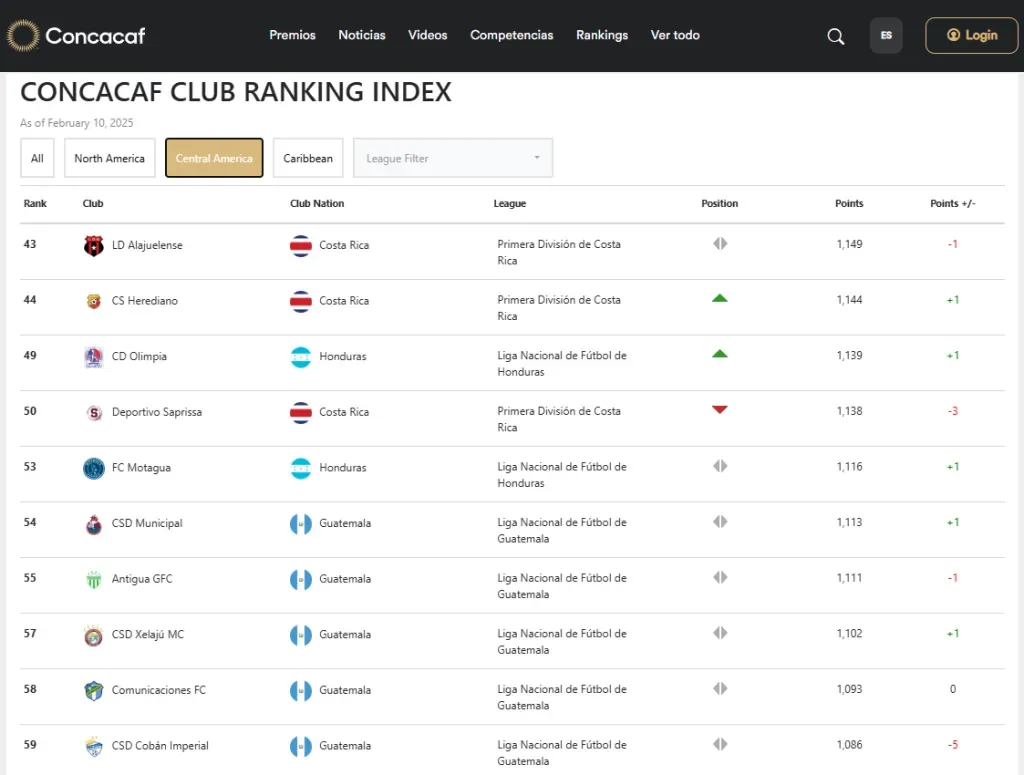Open the ES language selector

click(x=886, y=35)
